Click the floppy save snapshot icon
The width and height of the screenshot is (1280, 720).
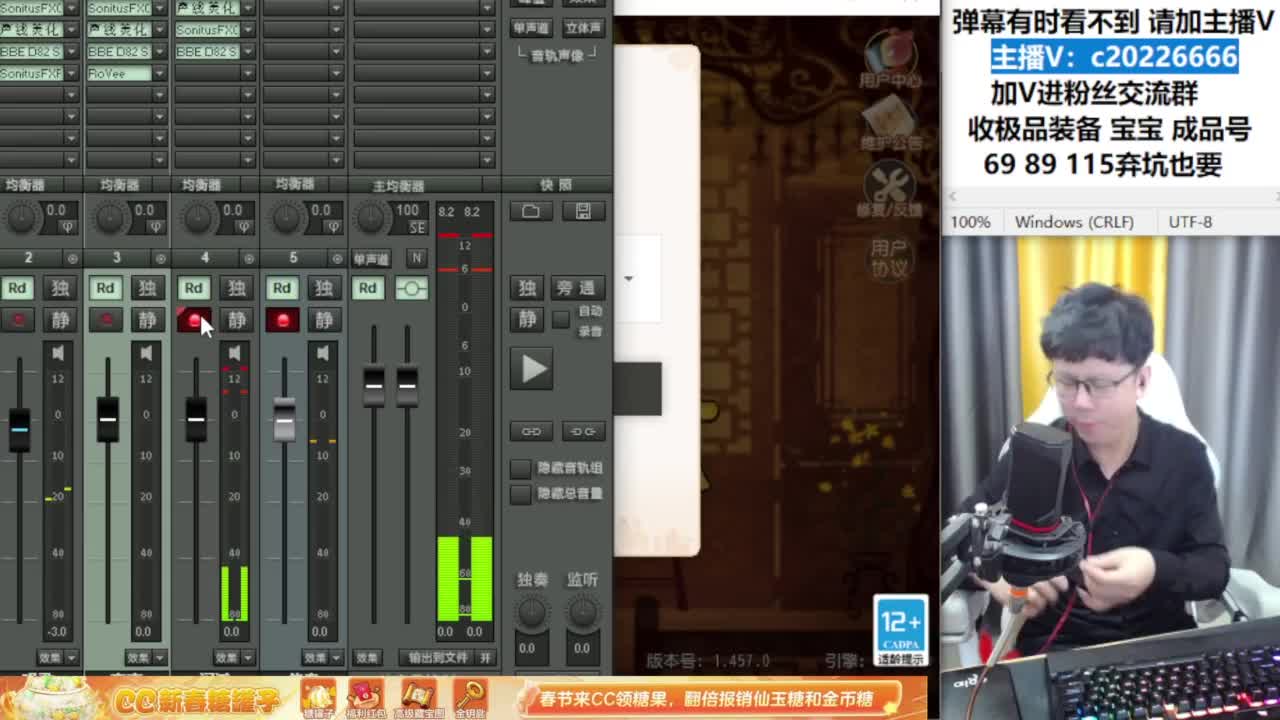pos(583,211)
